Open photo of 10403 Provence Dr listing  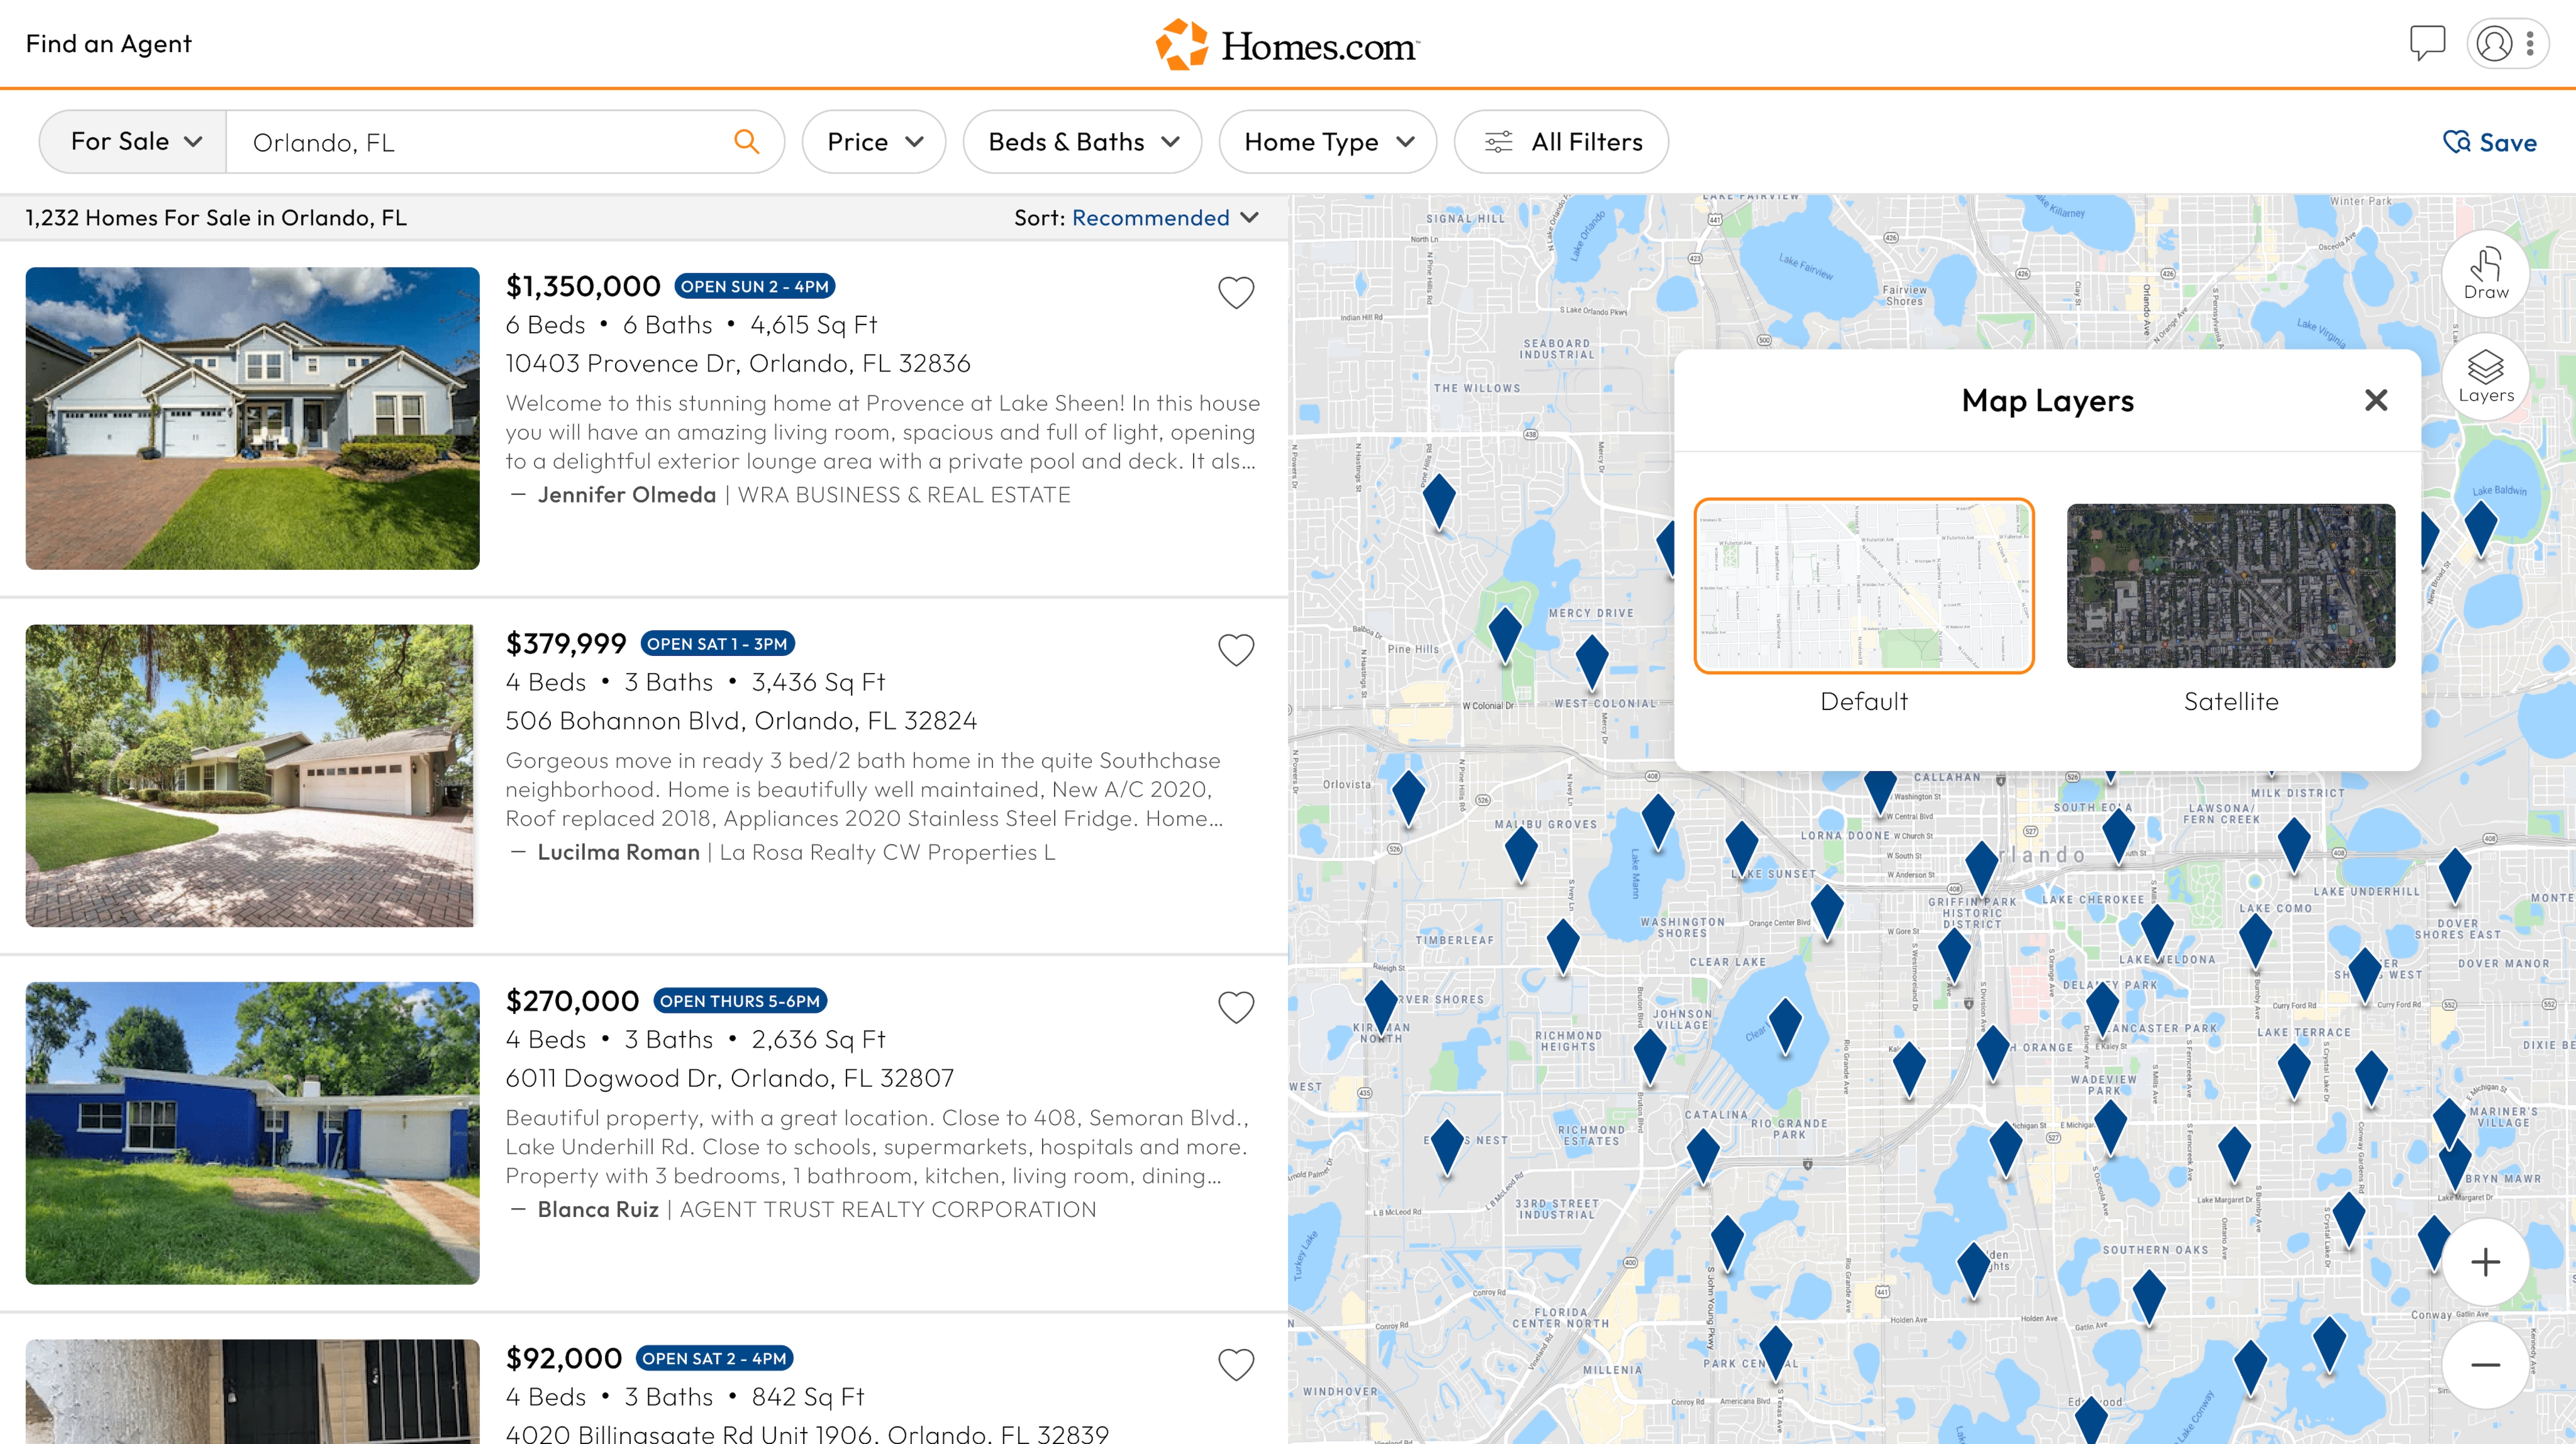click(252, 418)
